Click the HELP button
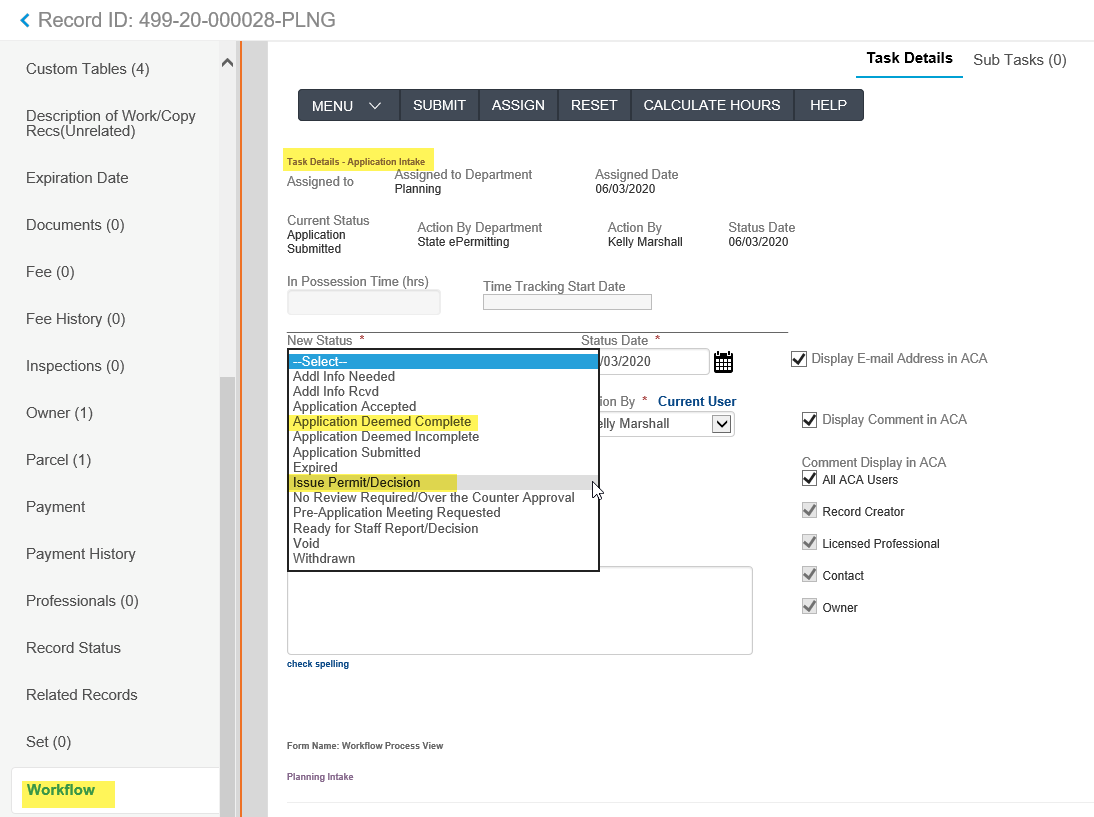The image size is (1094, 817). point(829,105)
